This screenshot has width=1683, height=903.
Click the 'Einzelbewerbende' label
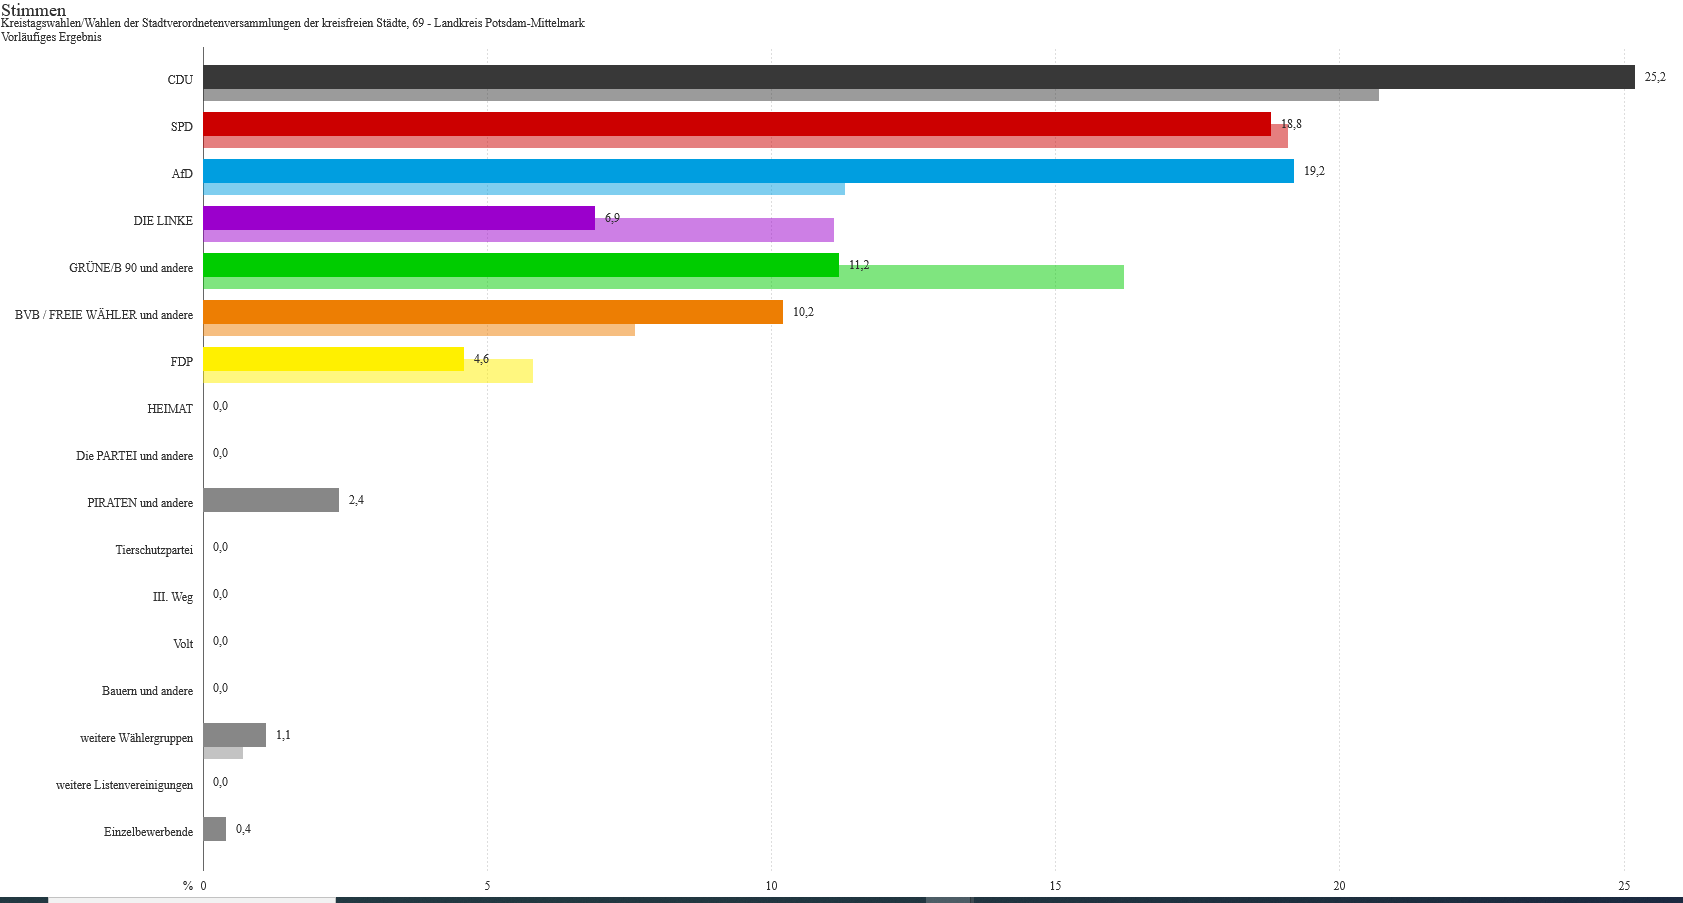coord(149,832)
